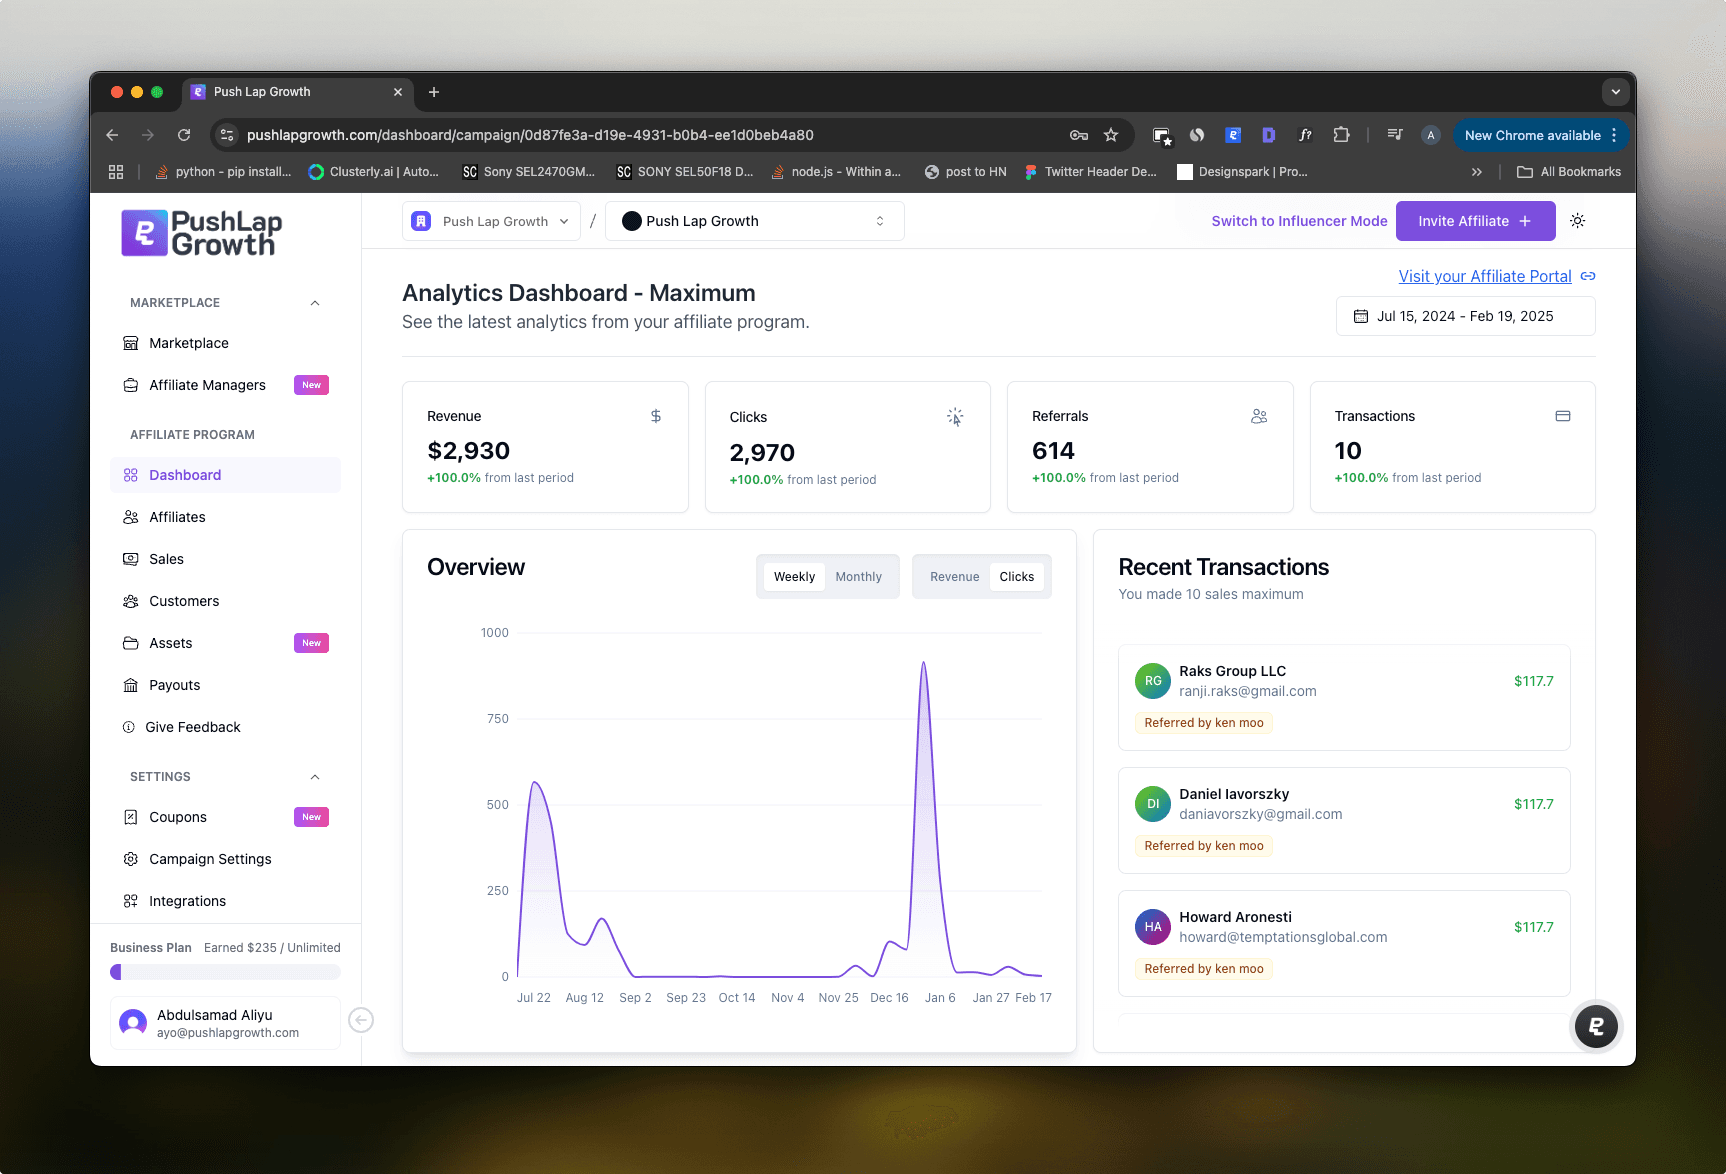Click the Invite Affiliate button
1726x1174 pixels.
[x=1474, y=221]
